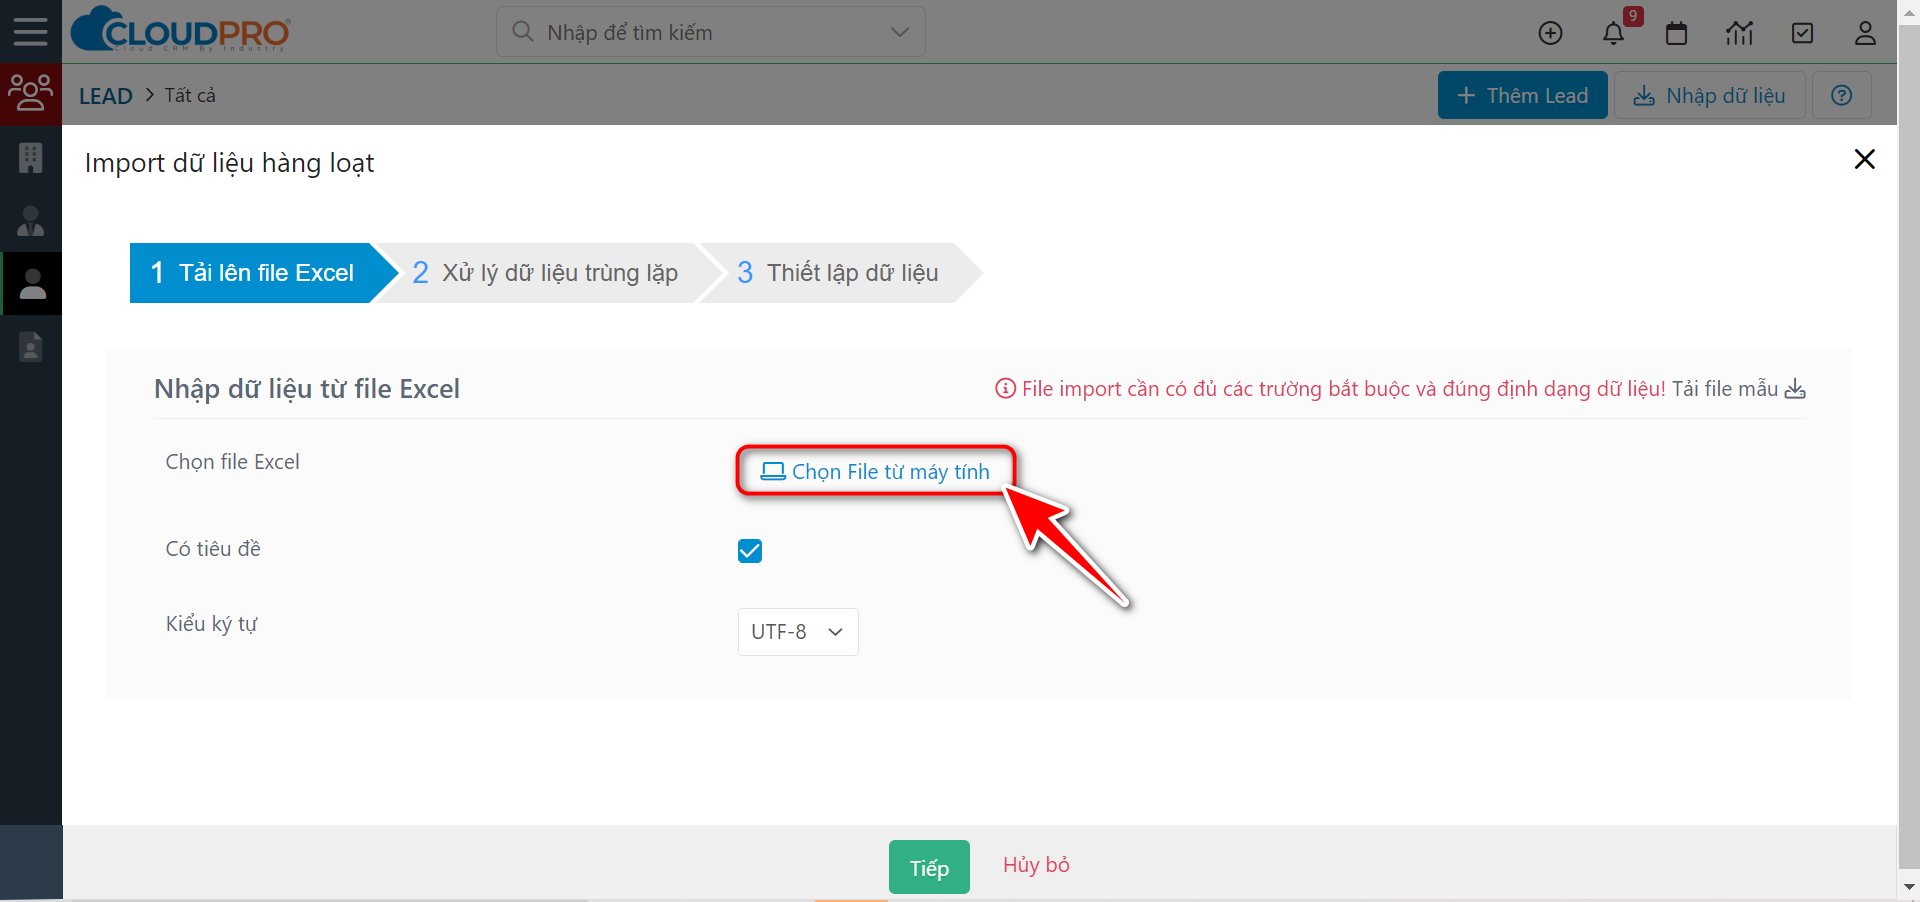
Task: Download the sample file icon
Action: point(1796,389)
